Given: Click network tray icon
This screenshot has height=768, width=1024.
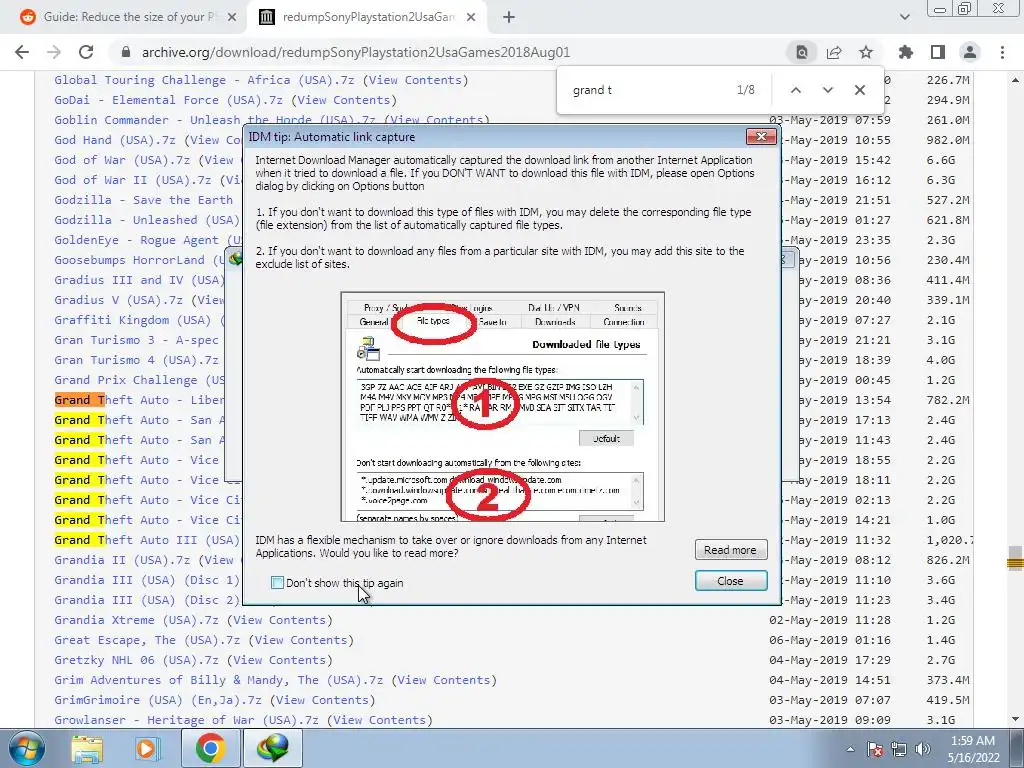Looking at the screenshot, I should 899,749.
